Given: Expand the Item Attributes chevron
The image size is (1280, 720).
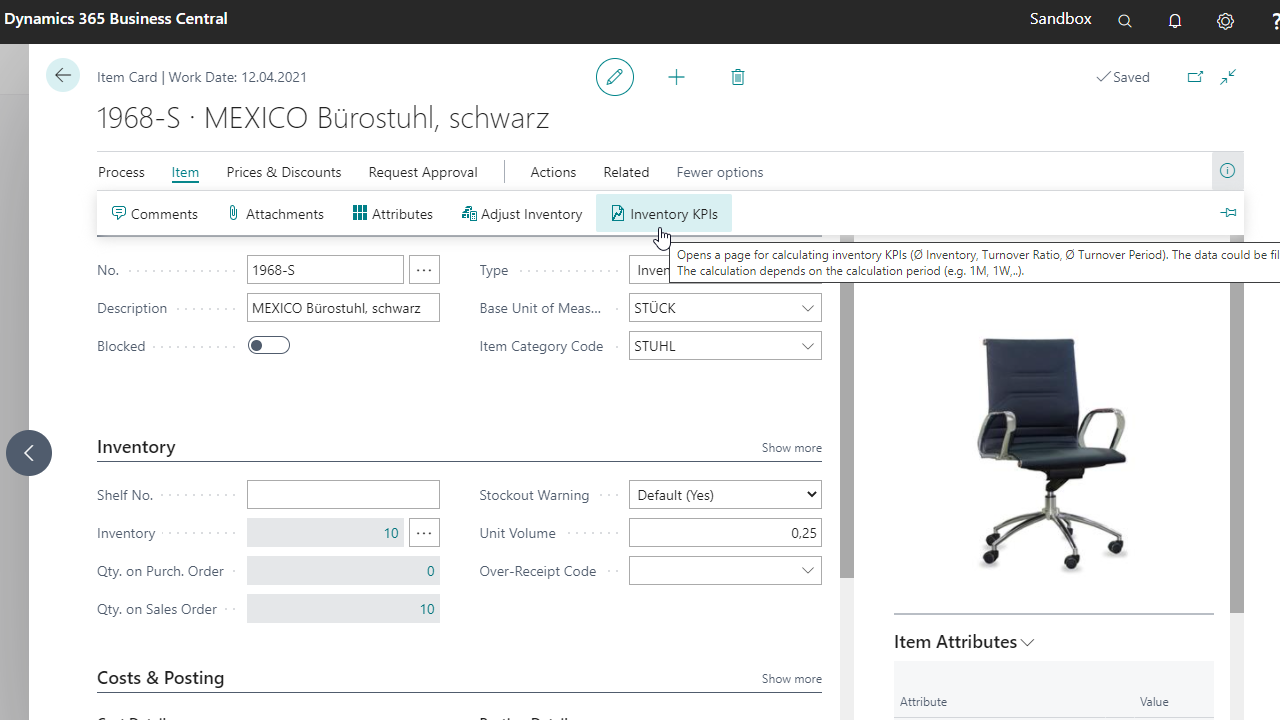Looking at the screenshot, I should [1027, 643].
